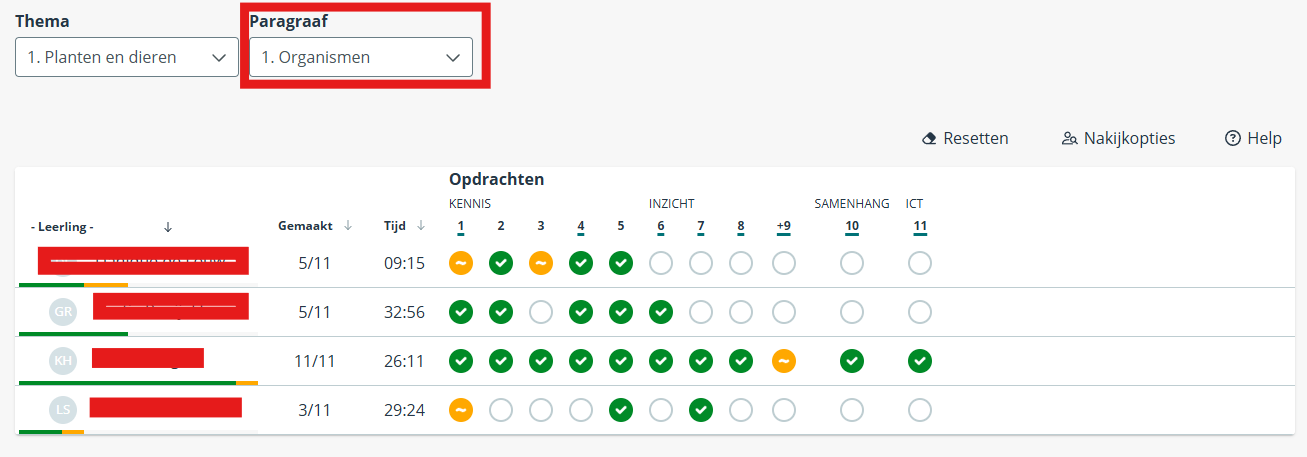Click the Help question mark icon
Screen dimensions: 1307x457
click(1233, 139)
